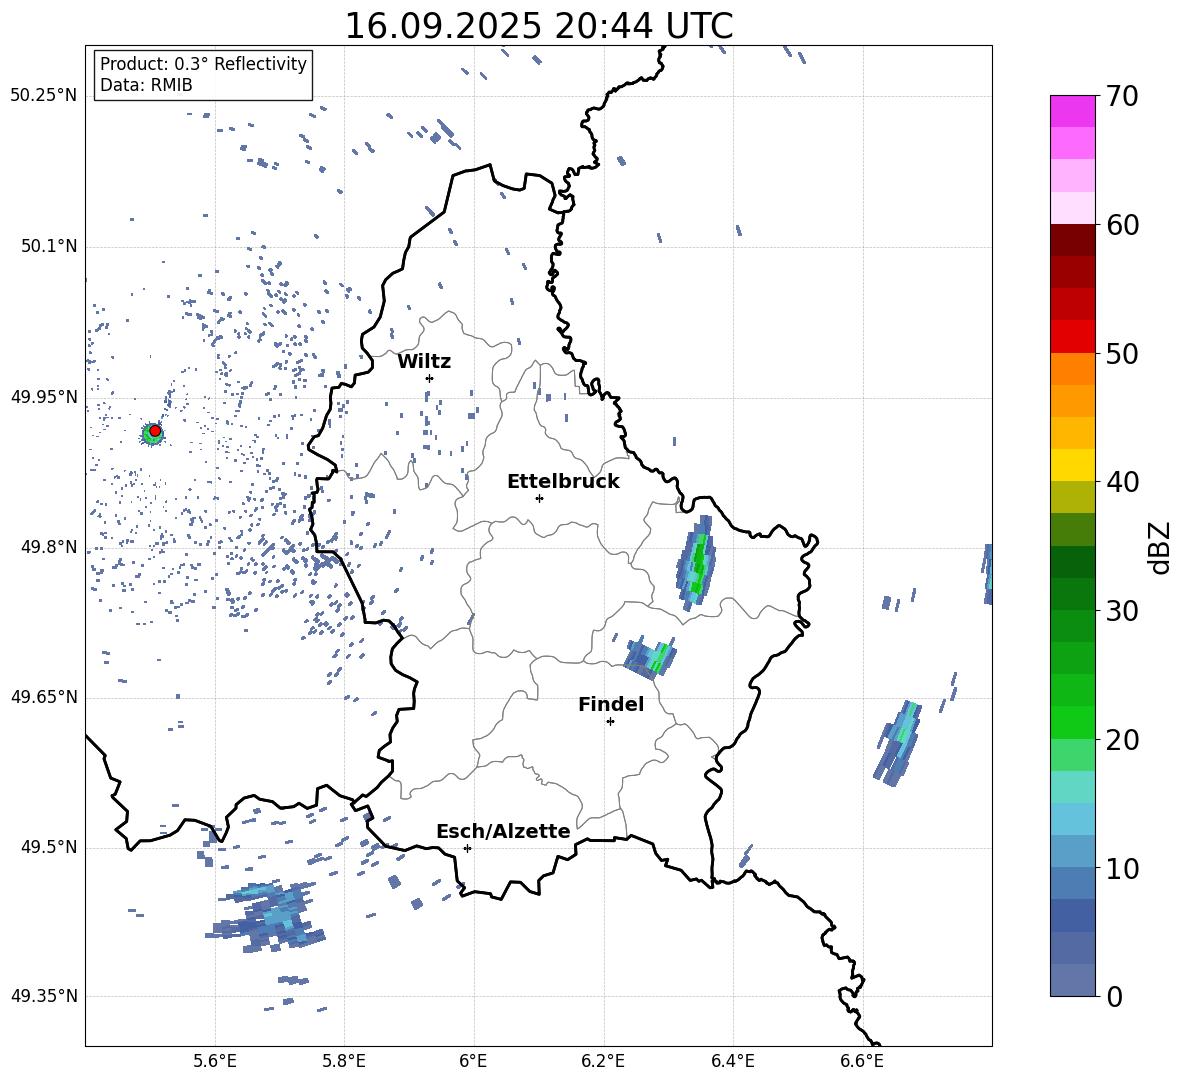The width and height of the screenshot is (1184, 1081).
Task: Click the colorbar tick label '50'
Action: pos(1122,354)
